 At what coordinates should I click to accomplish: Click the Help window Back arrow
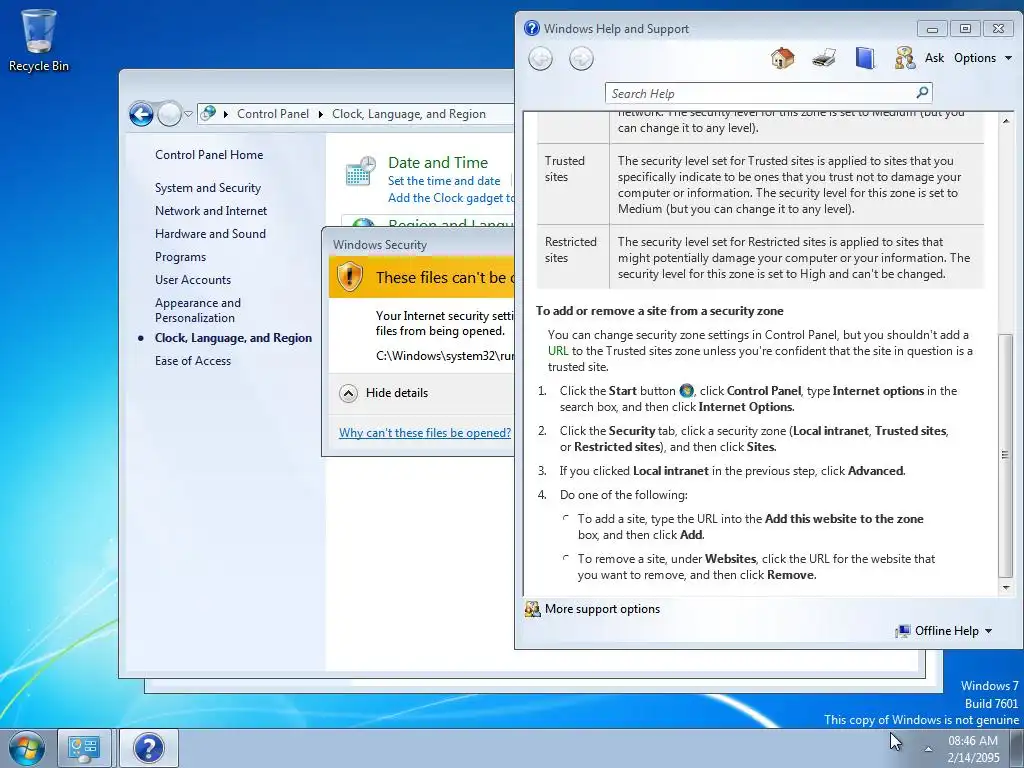pyautogui.click(x=540, y=59)
